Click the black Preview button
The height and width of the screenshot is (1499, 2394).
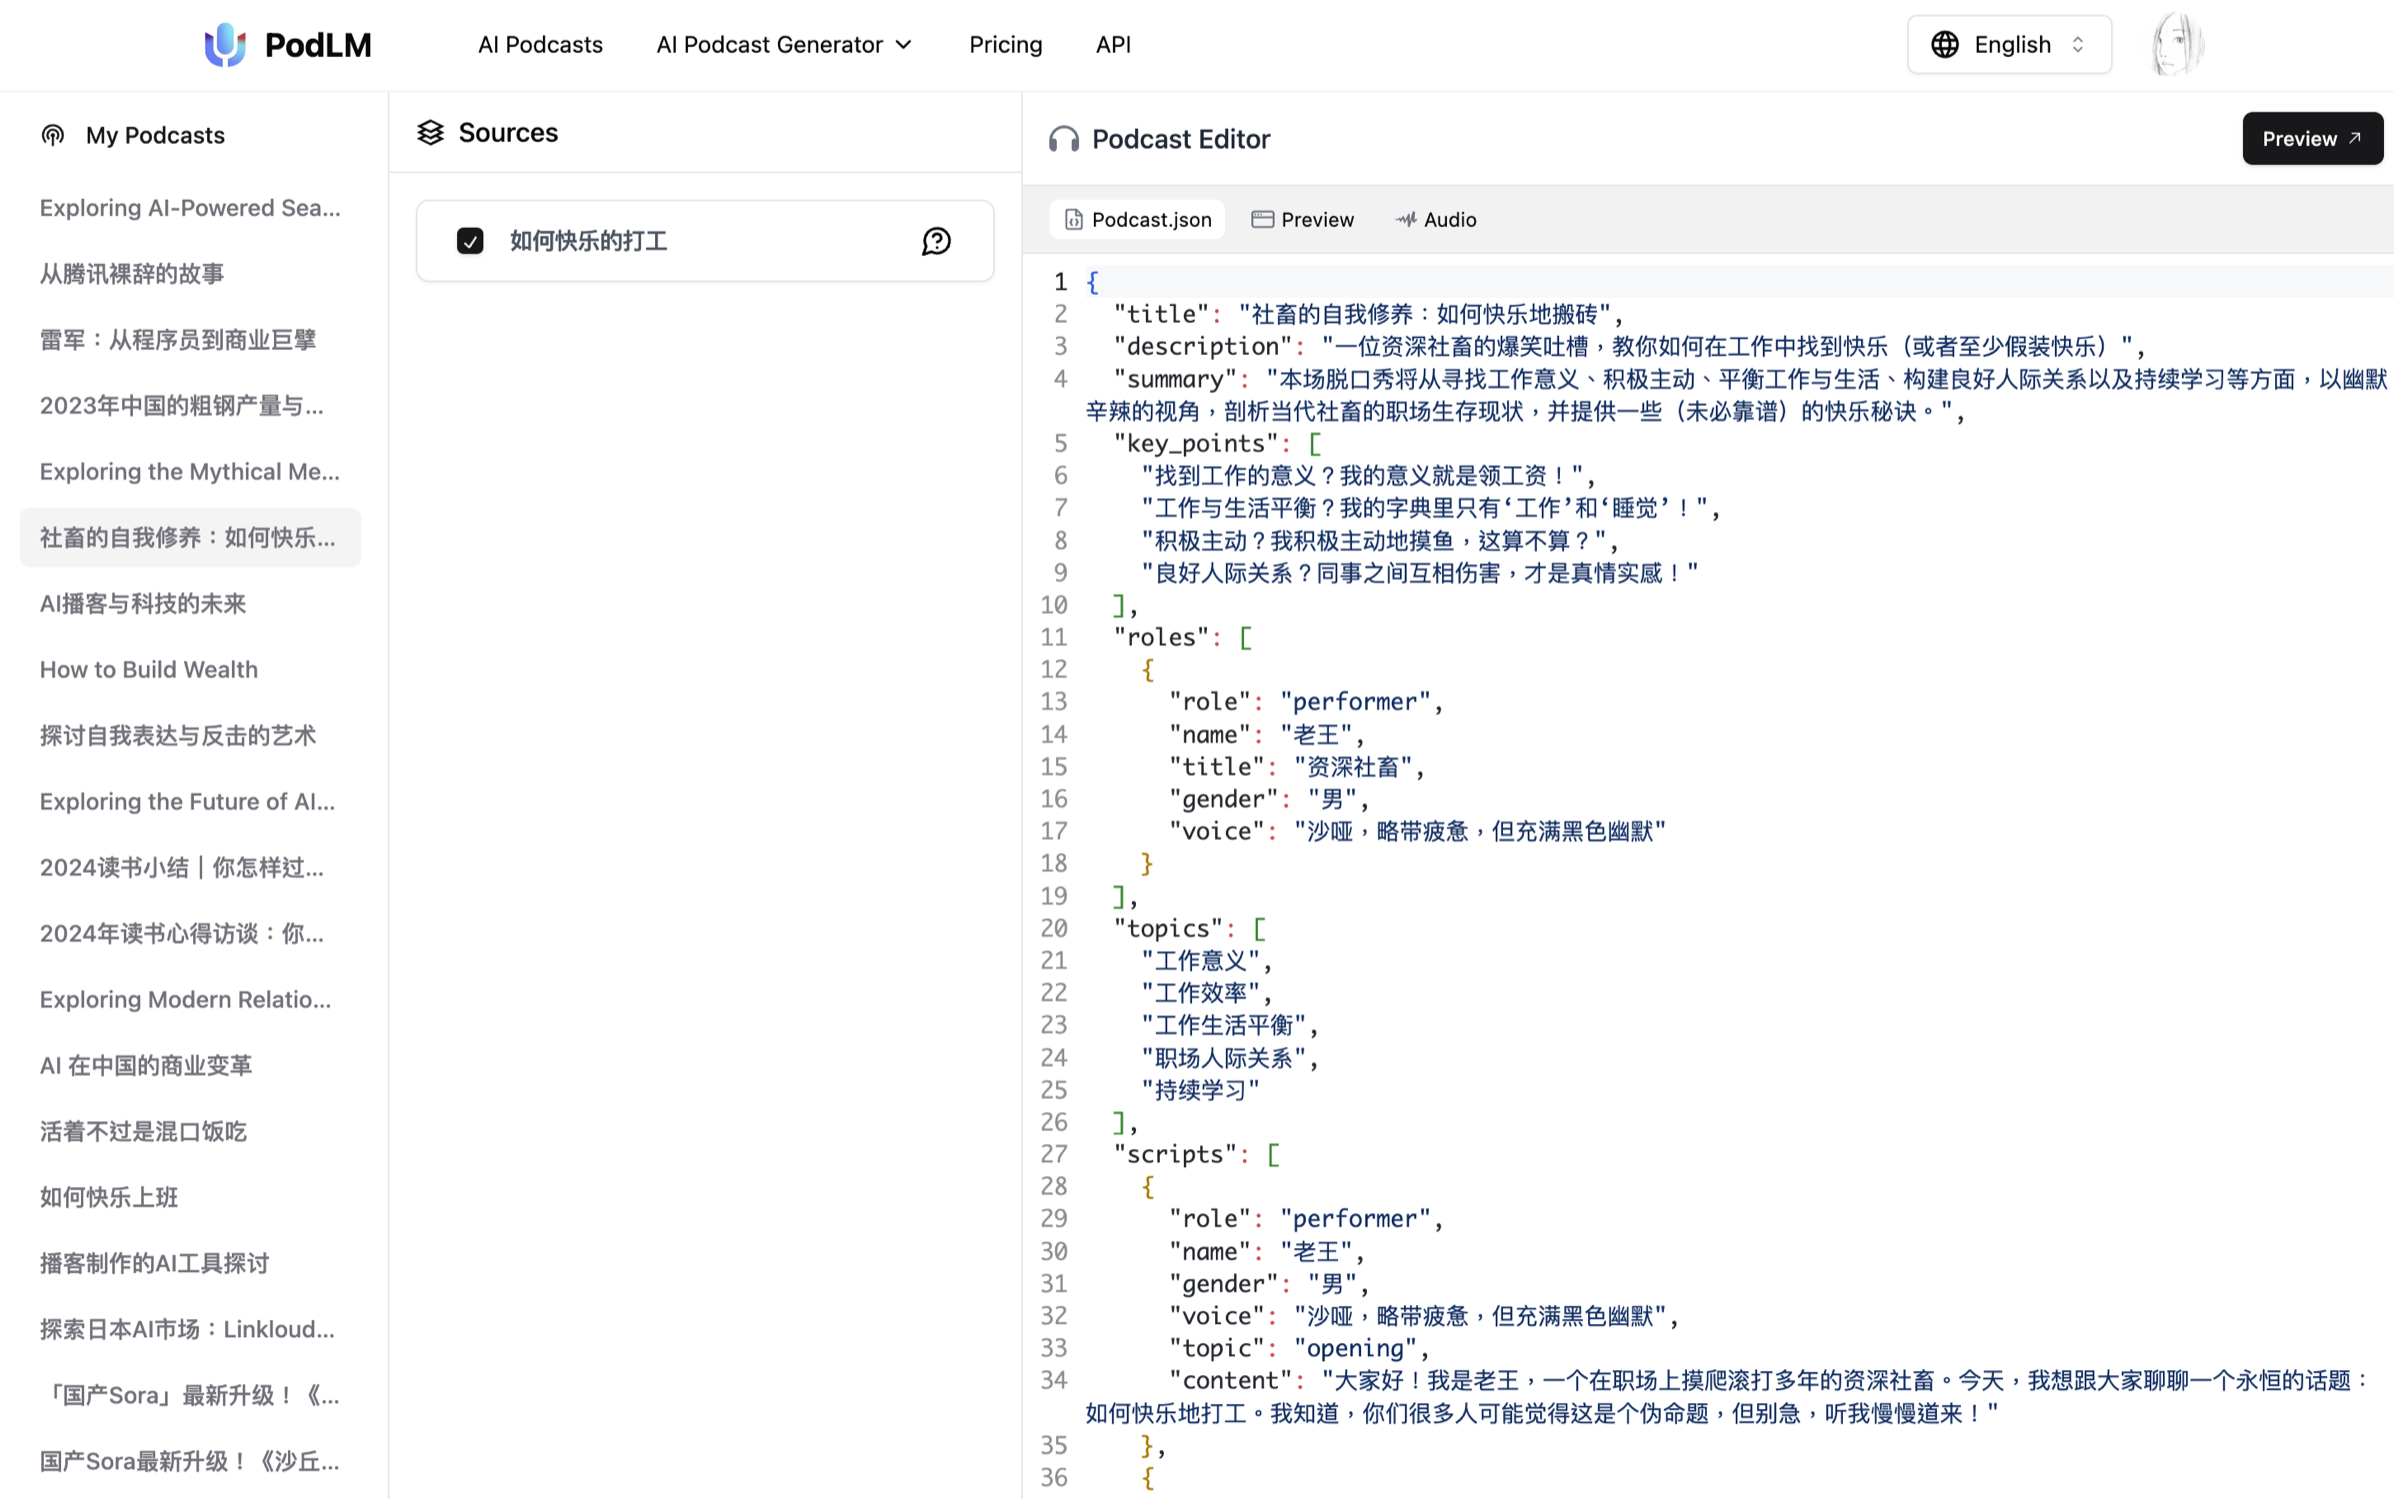(x=2311, y=139)
